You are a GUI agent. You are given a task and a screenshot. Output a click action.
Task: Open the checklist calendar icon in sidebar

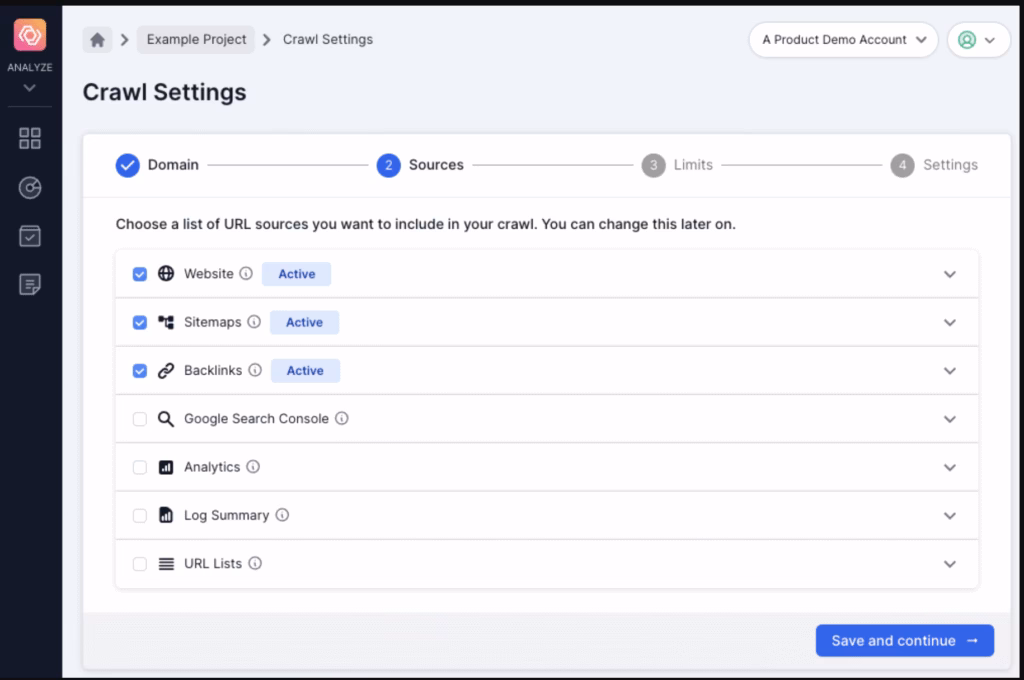pyautogui.click(x=30, y=236)
